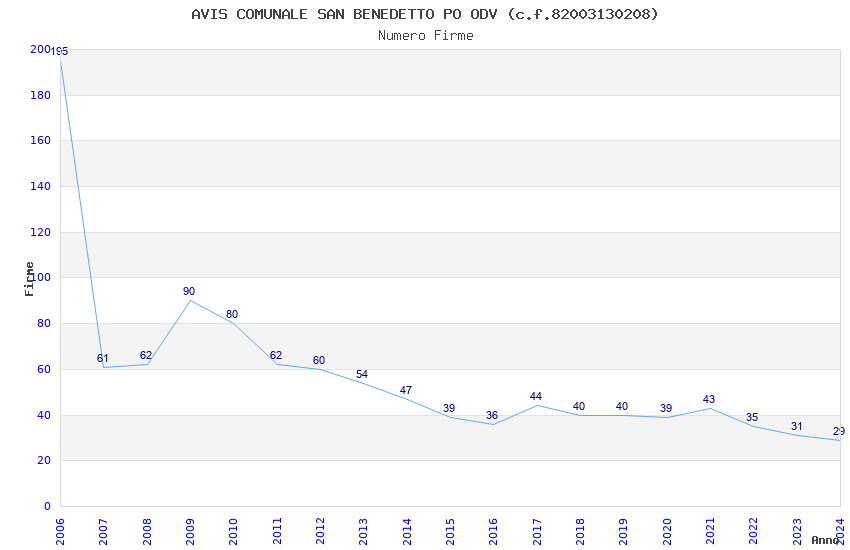Click the vertical axis title Firme
This screenshot has height=550, width=850.
tap(29, 279)
